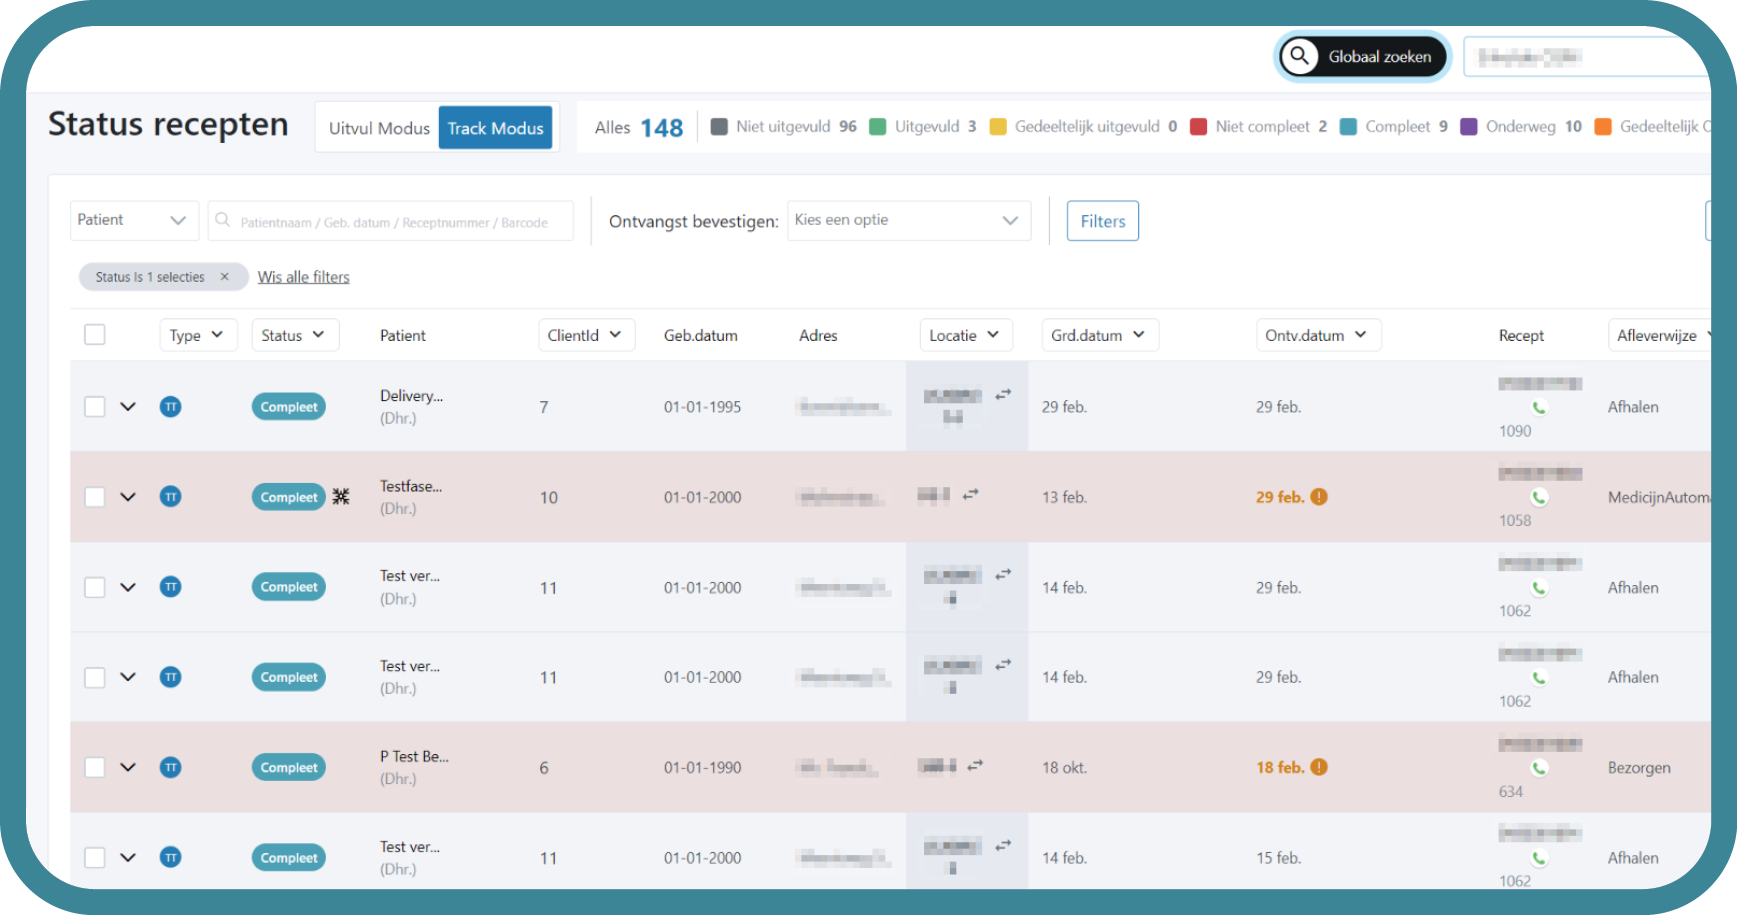This screenshot has height=915, width=1737.
Task: Click the 'Status recepten' page heading
Action: [168, 124]
